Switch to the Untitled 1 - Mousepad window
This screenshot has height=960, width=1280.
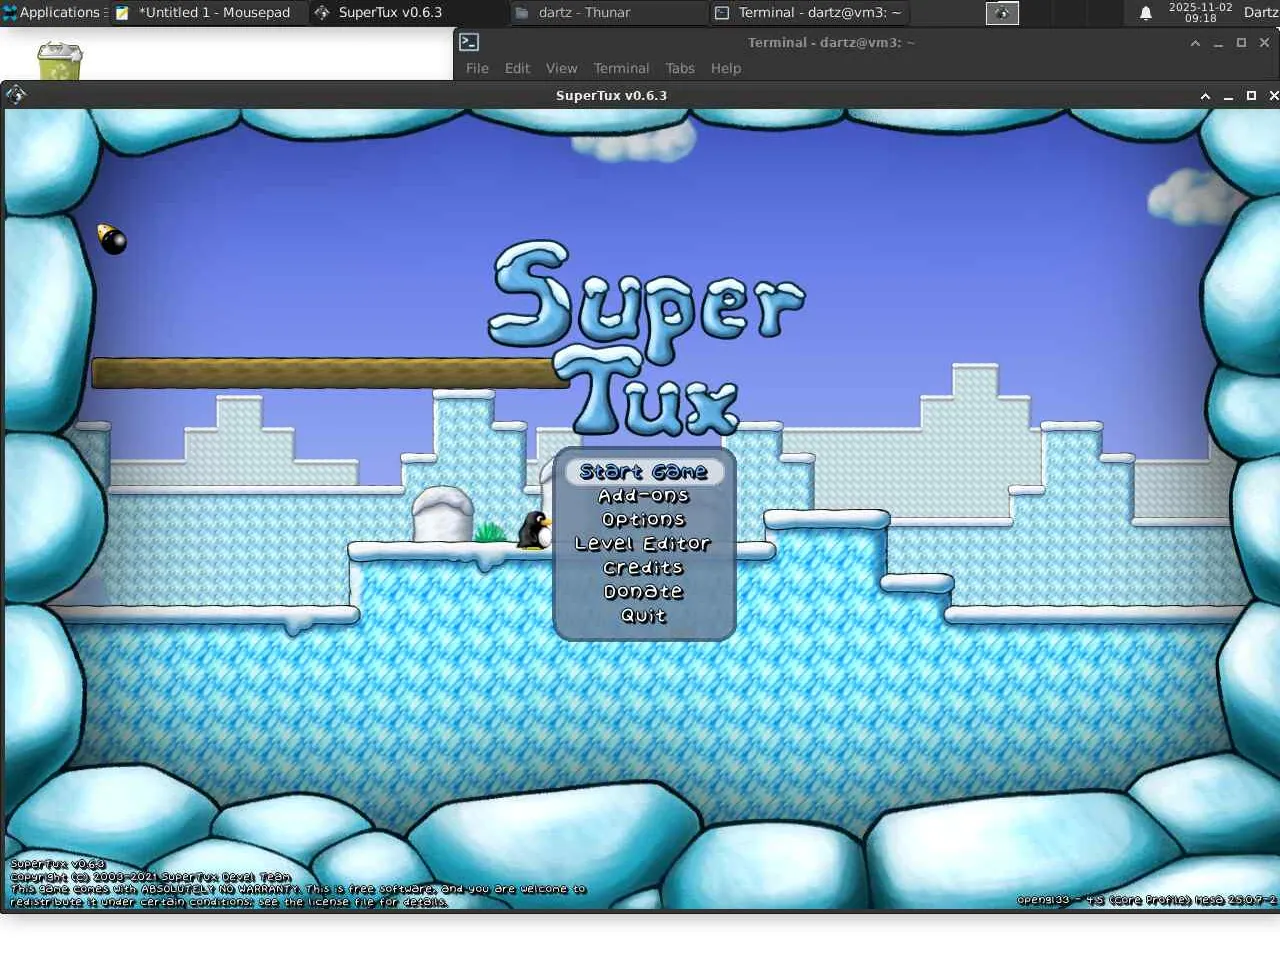207,13
